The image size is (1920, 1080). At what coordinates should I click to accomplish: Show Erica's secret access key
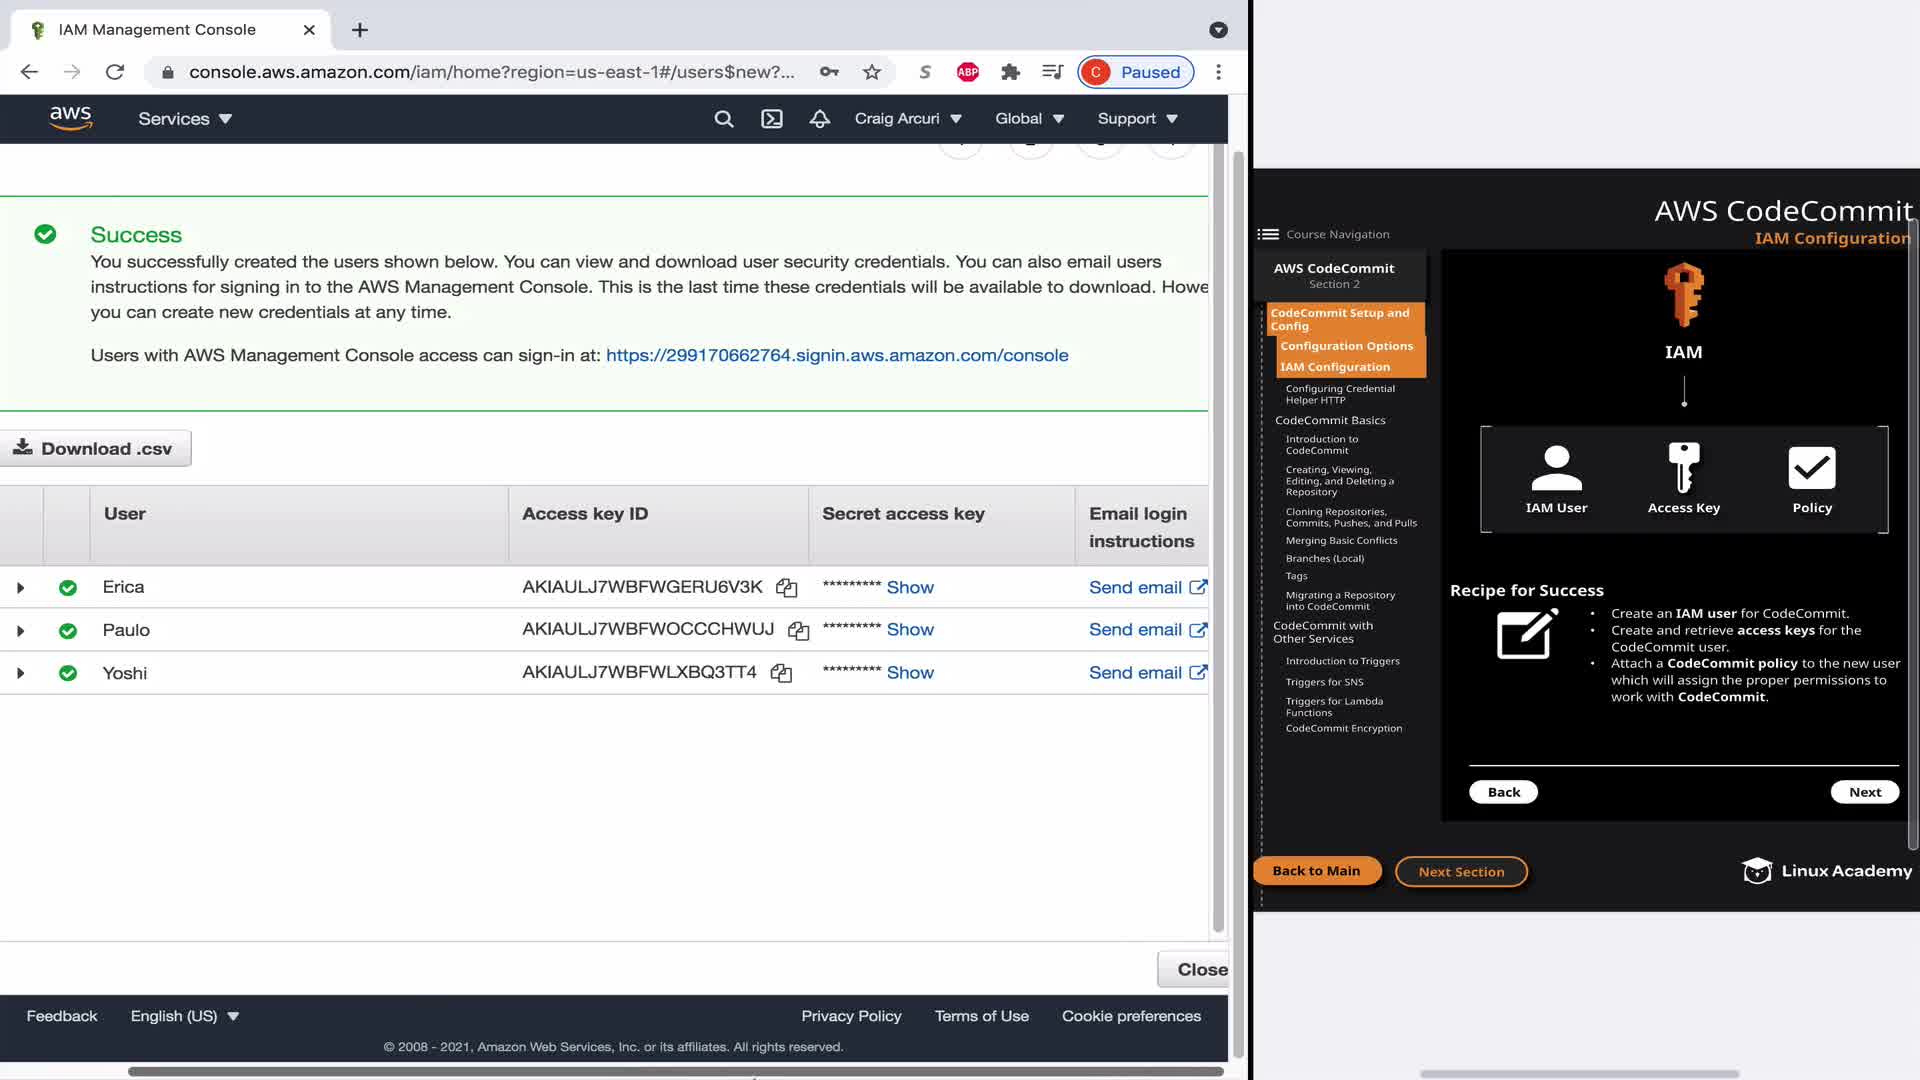click(910, 588)
